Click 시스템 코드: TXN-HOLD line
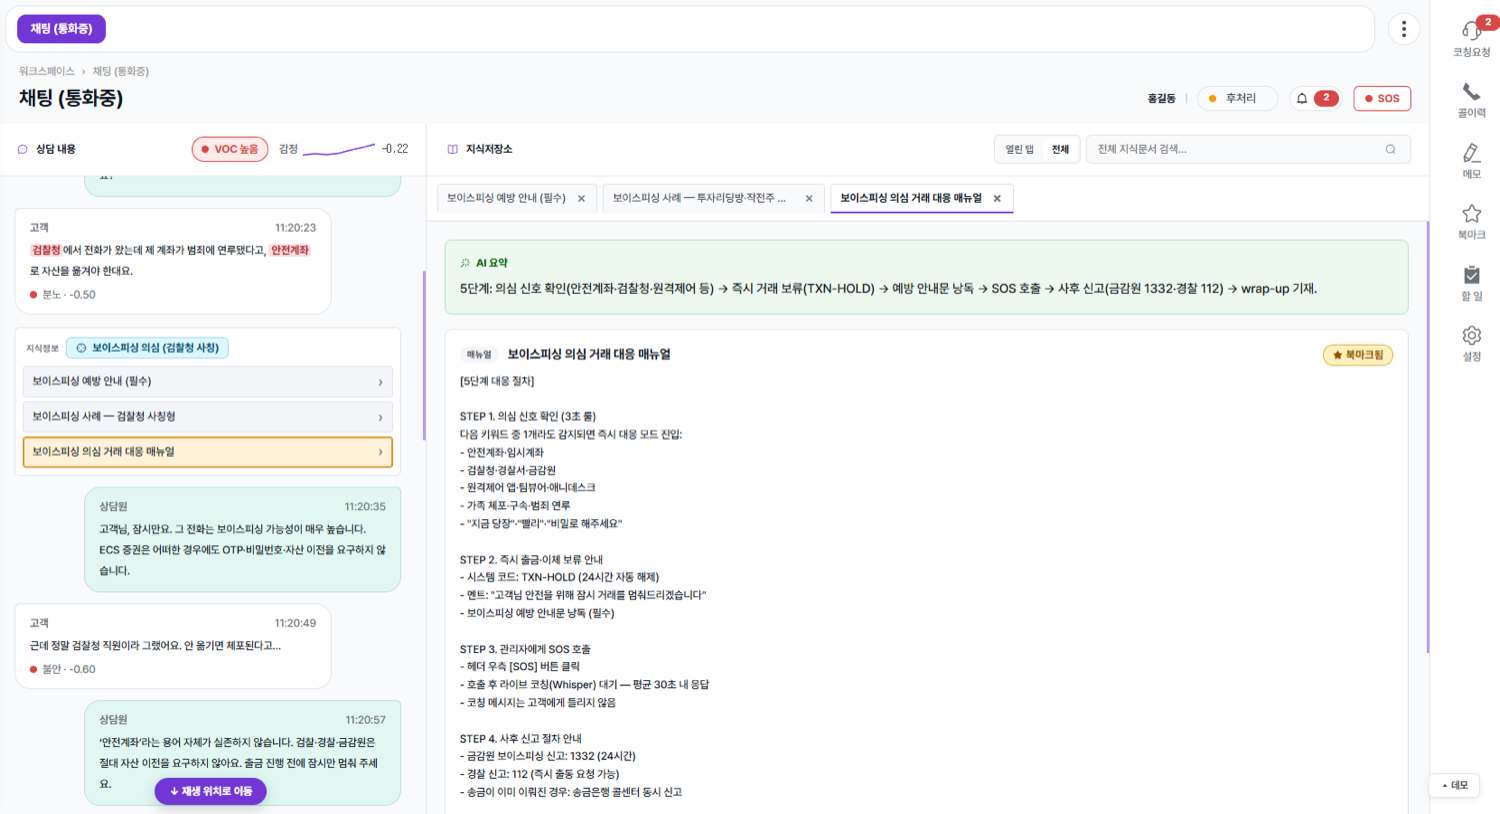 (x=559, y=577)
